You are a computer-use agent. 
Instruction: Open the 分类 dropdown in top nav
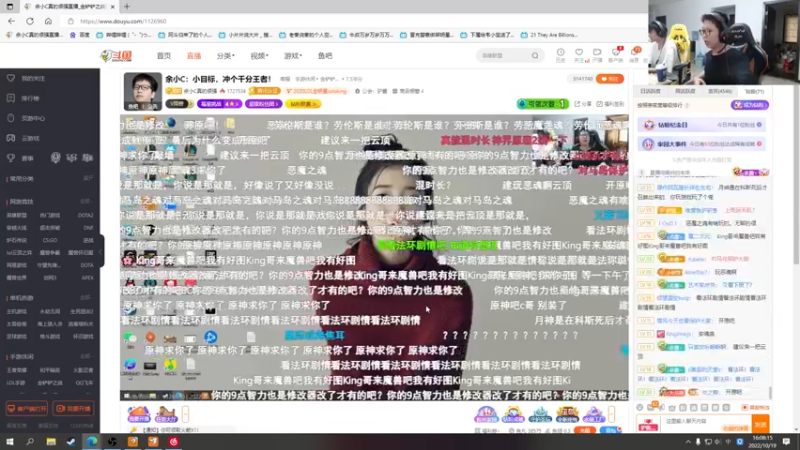225,56
